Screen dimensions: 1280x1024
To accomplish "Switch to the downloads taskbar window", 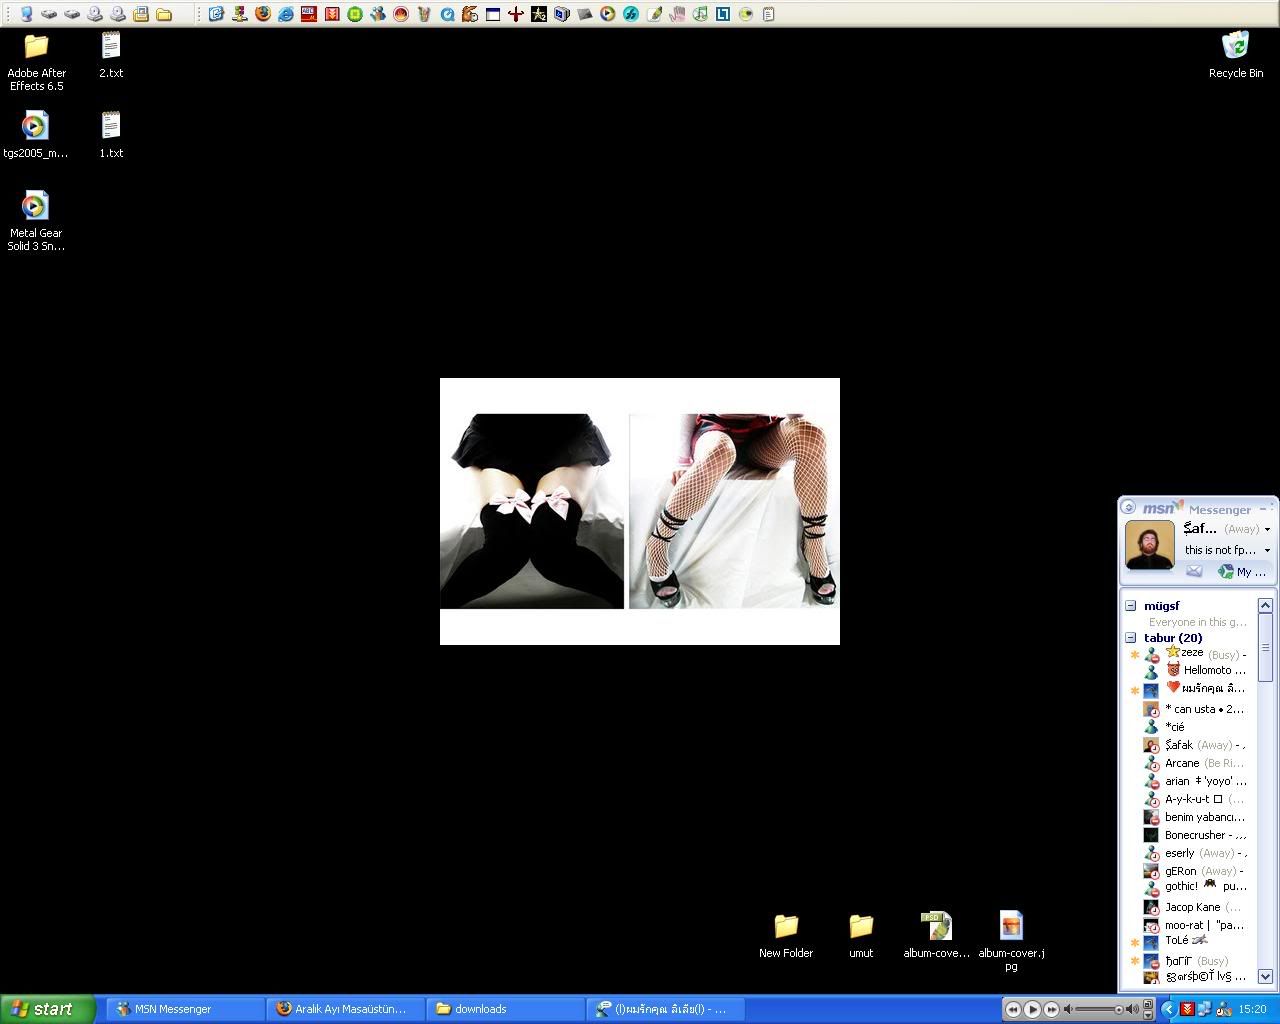I will 505,1009.
